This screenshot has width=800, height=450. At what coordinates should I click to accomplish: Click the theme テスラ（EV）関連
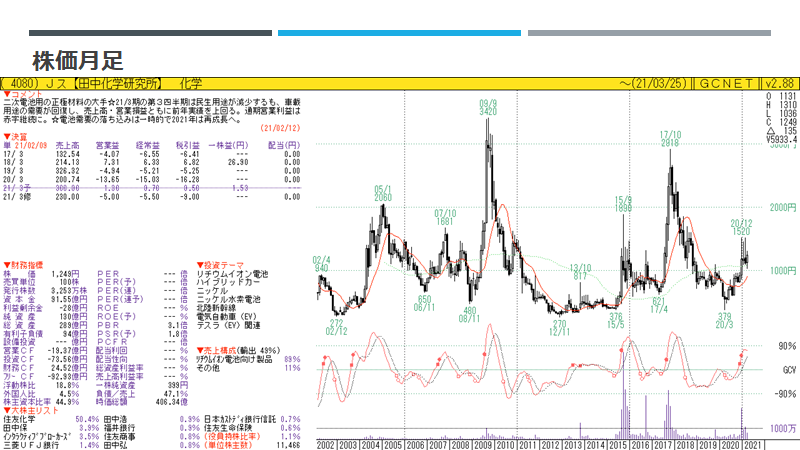pos(229,325)
